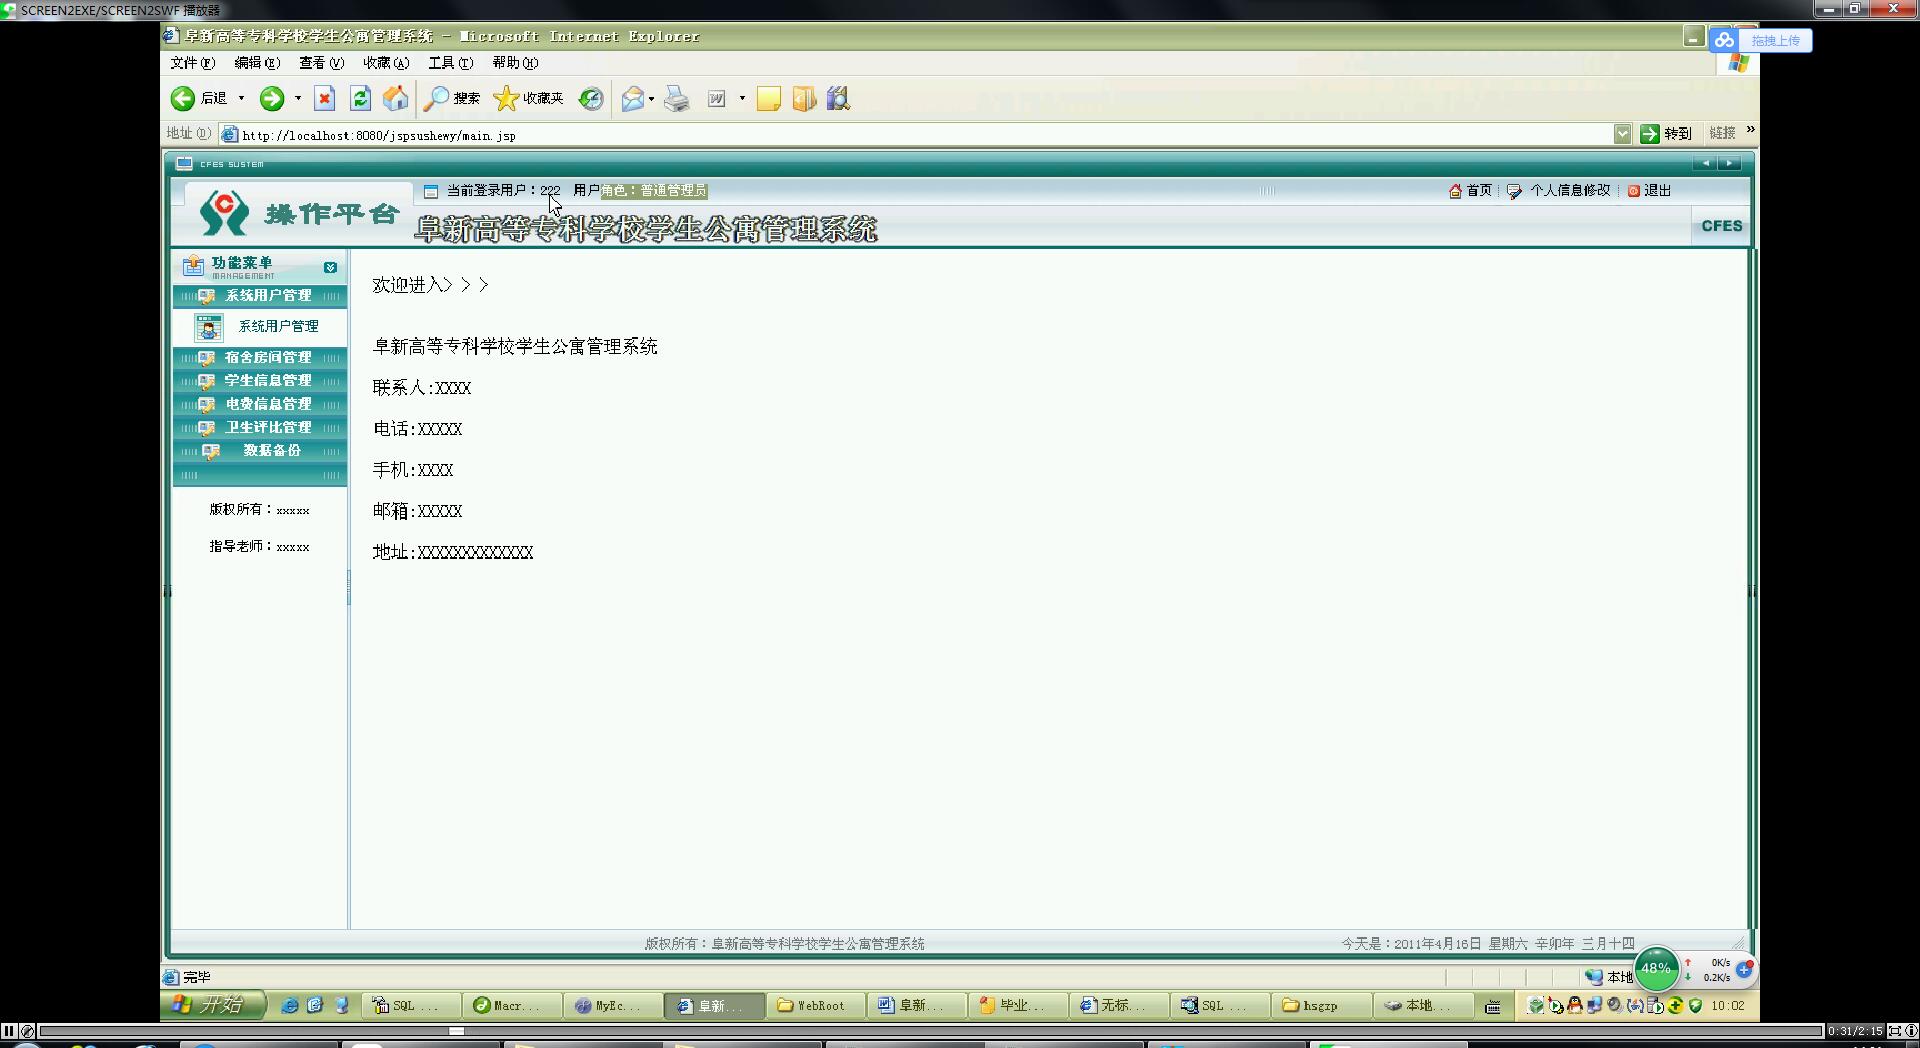Open the 工具(T) menu
Screen dimensions: 1920x1048
click(x=451, y=63)
